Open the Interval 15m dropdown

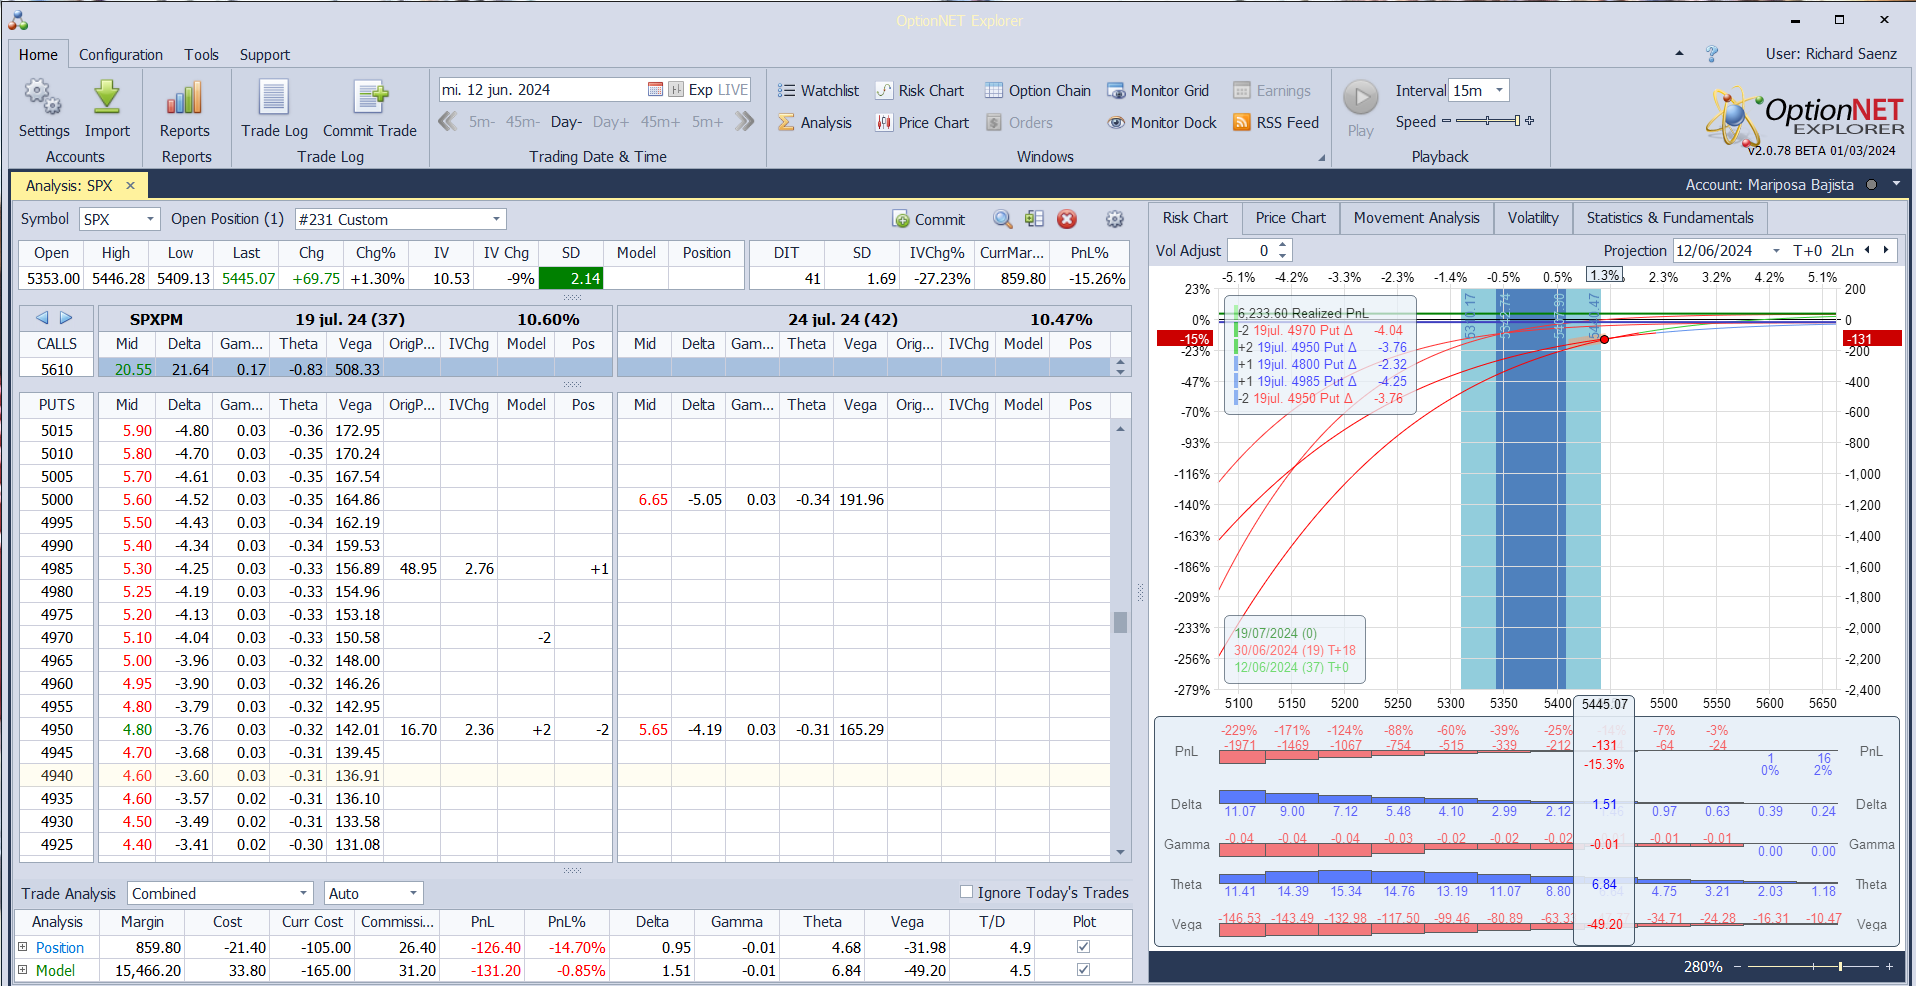point(1499,90)
